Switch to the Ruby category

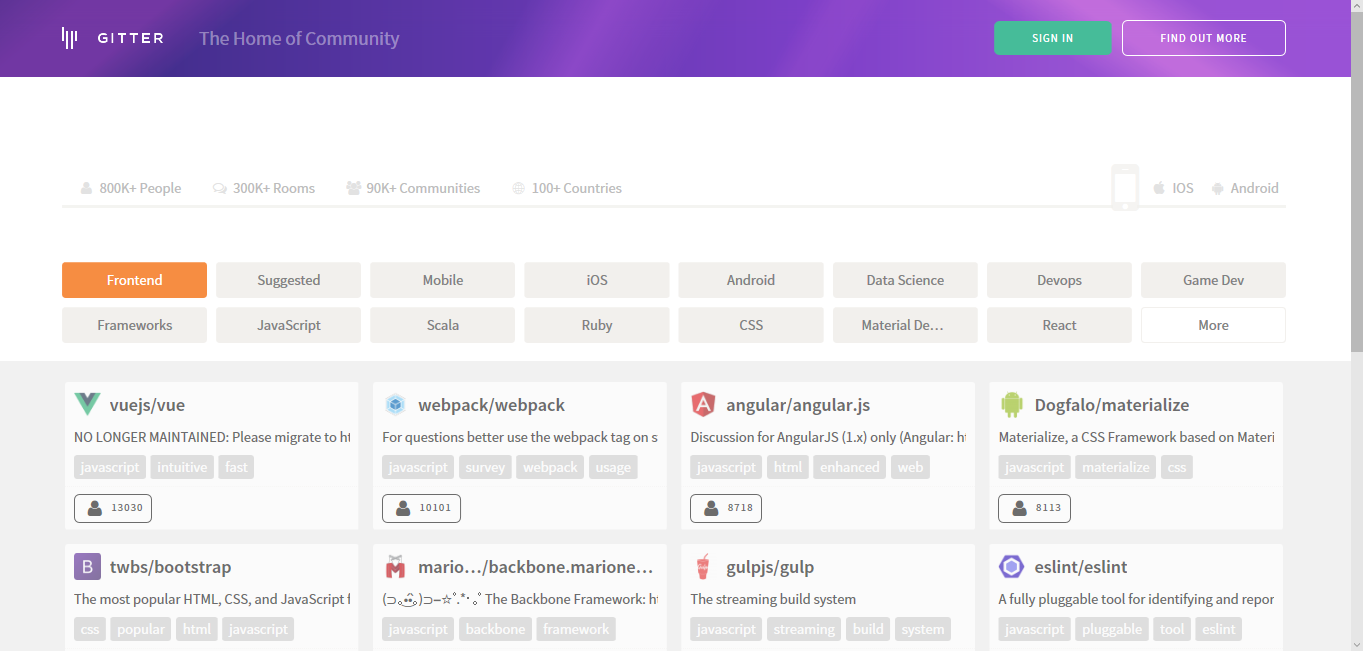pyautogui.click(x=597, y=325)
